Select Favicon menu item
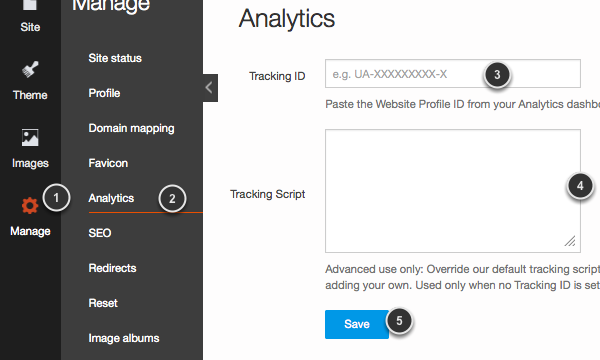Viewport: 600px width, 360px height. [x=108, y=163]
